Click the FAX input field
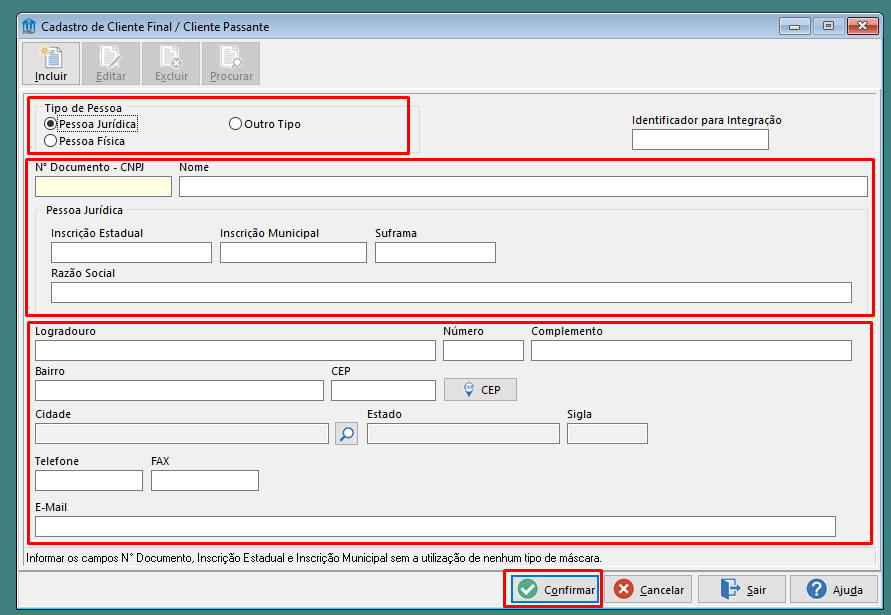891x615 pixels. click(205, 480)
